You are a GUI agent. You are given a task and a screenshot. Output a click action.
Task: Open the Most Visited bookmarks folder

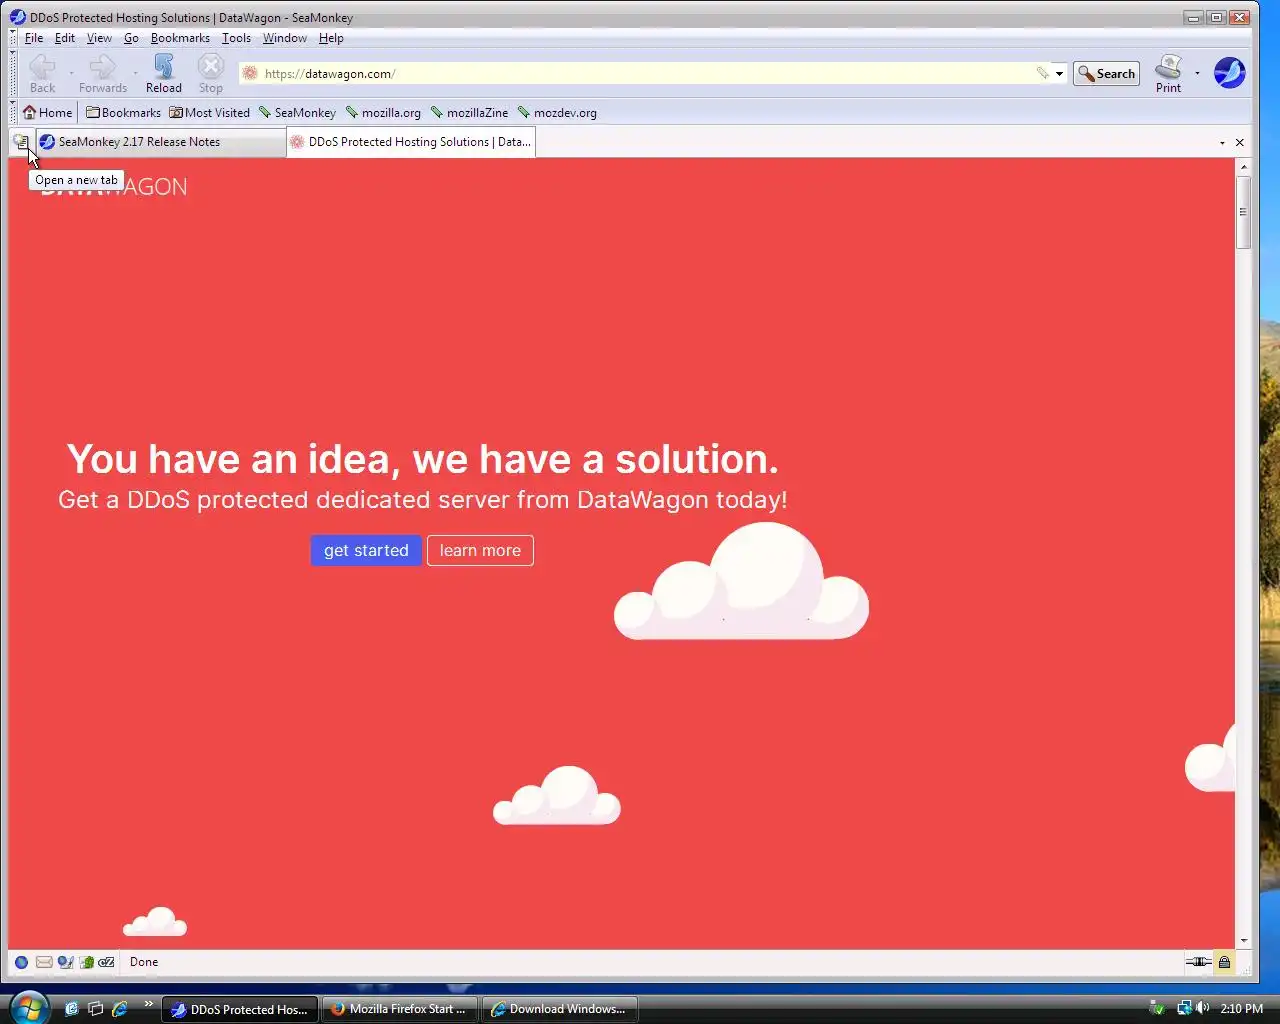(x=209, y=113)
